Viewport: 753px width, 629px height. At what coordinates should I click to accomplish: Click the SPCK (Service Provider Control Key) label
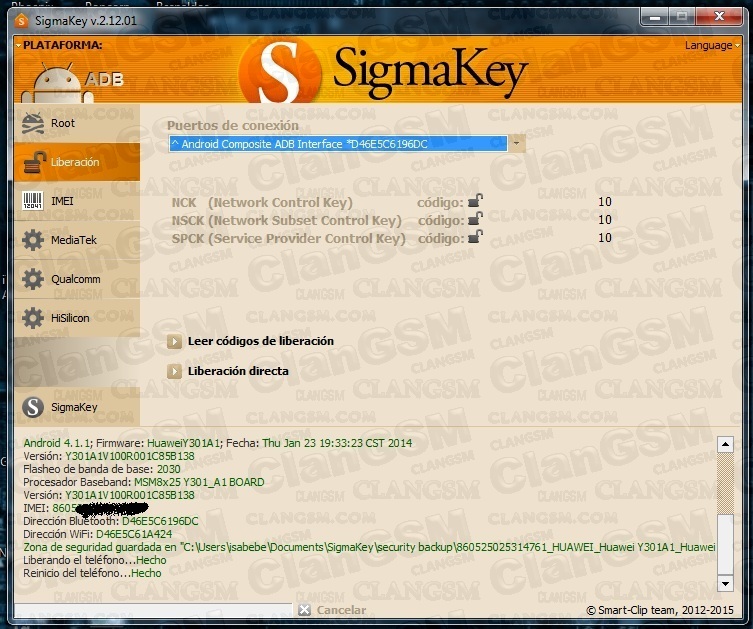click(289, 239)
